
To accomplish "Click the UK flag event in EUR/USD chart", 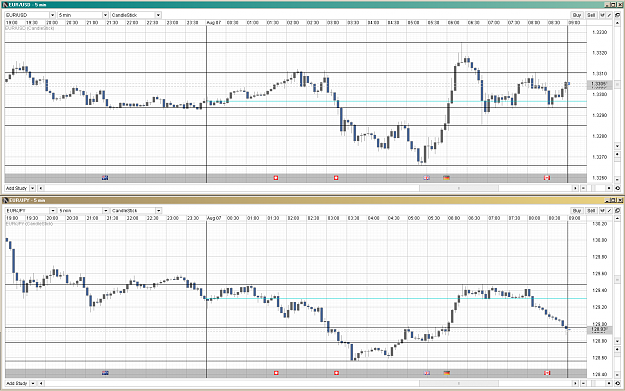I will 426,178.
